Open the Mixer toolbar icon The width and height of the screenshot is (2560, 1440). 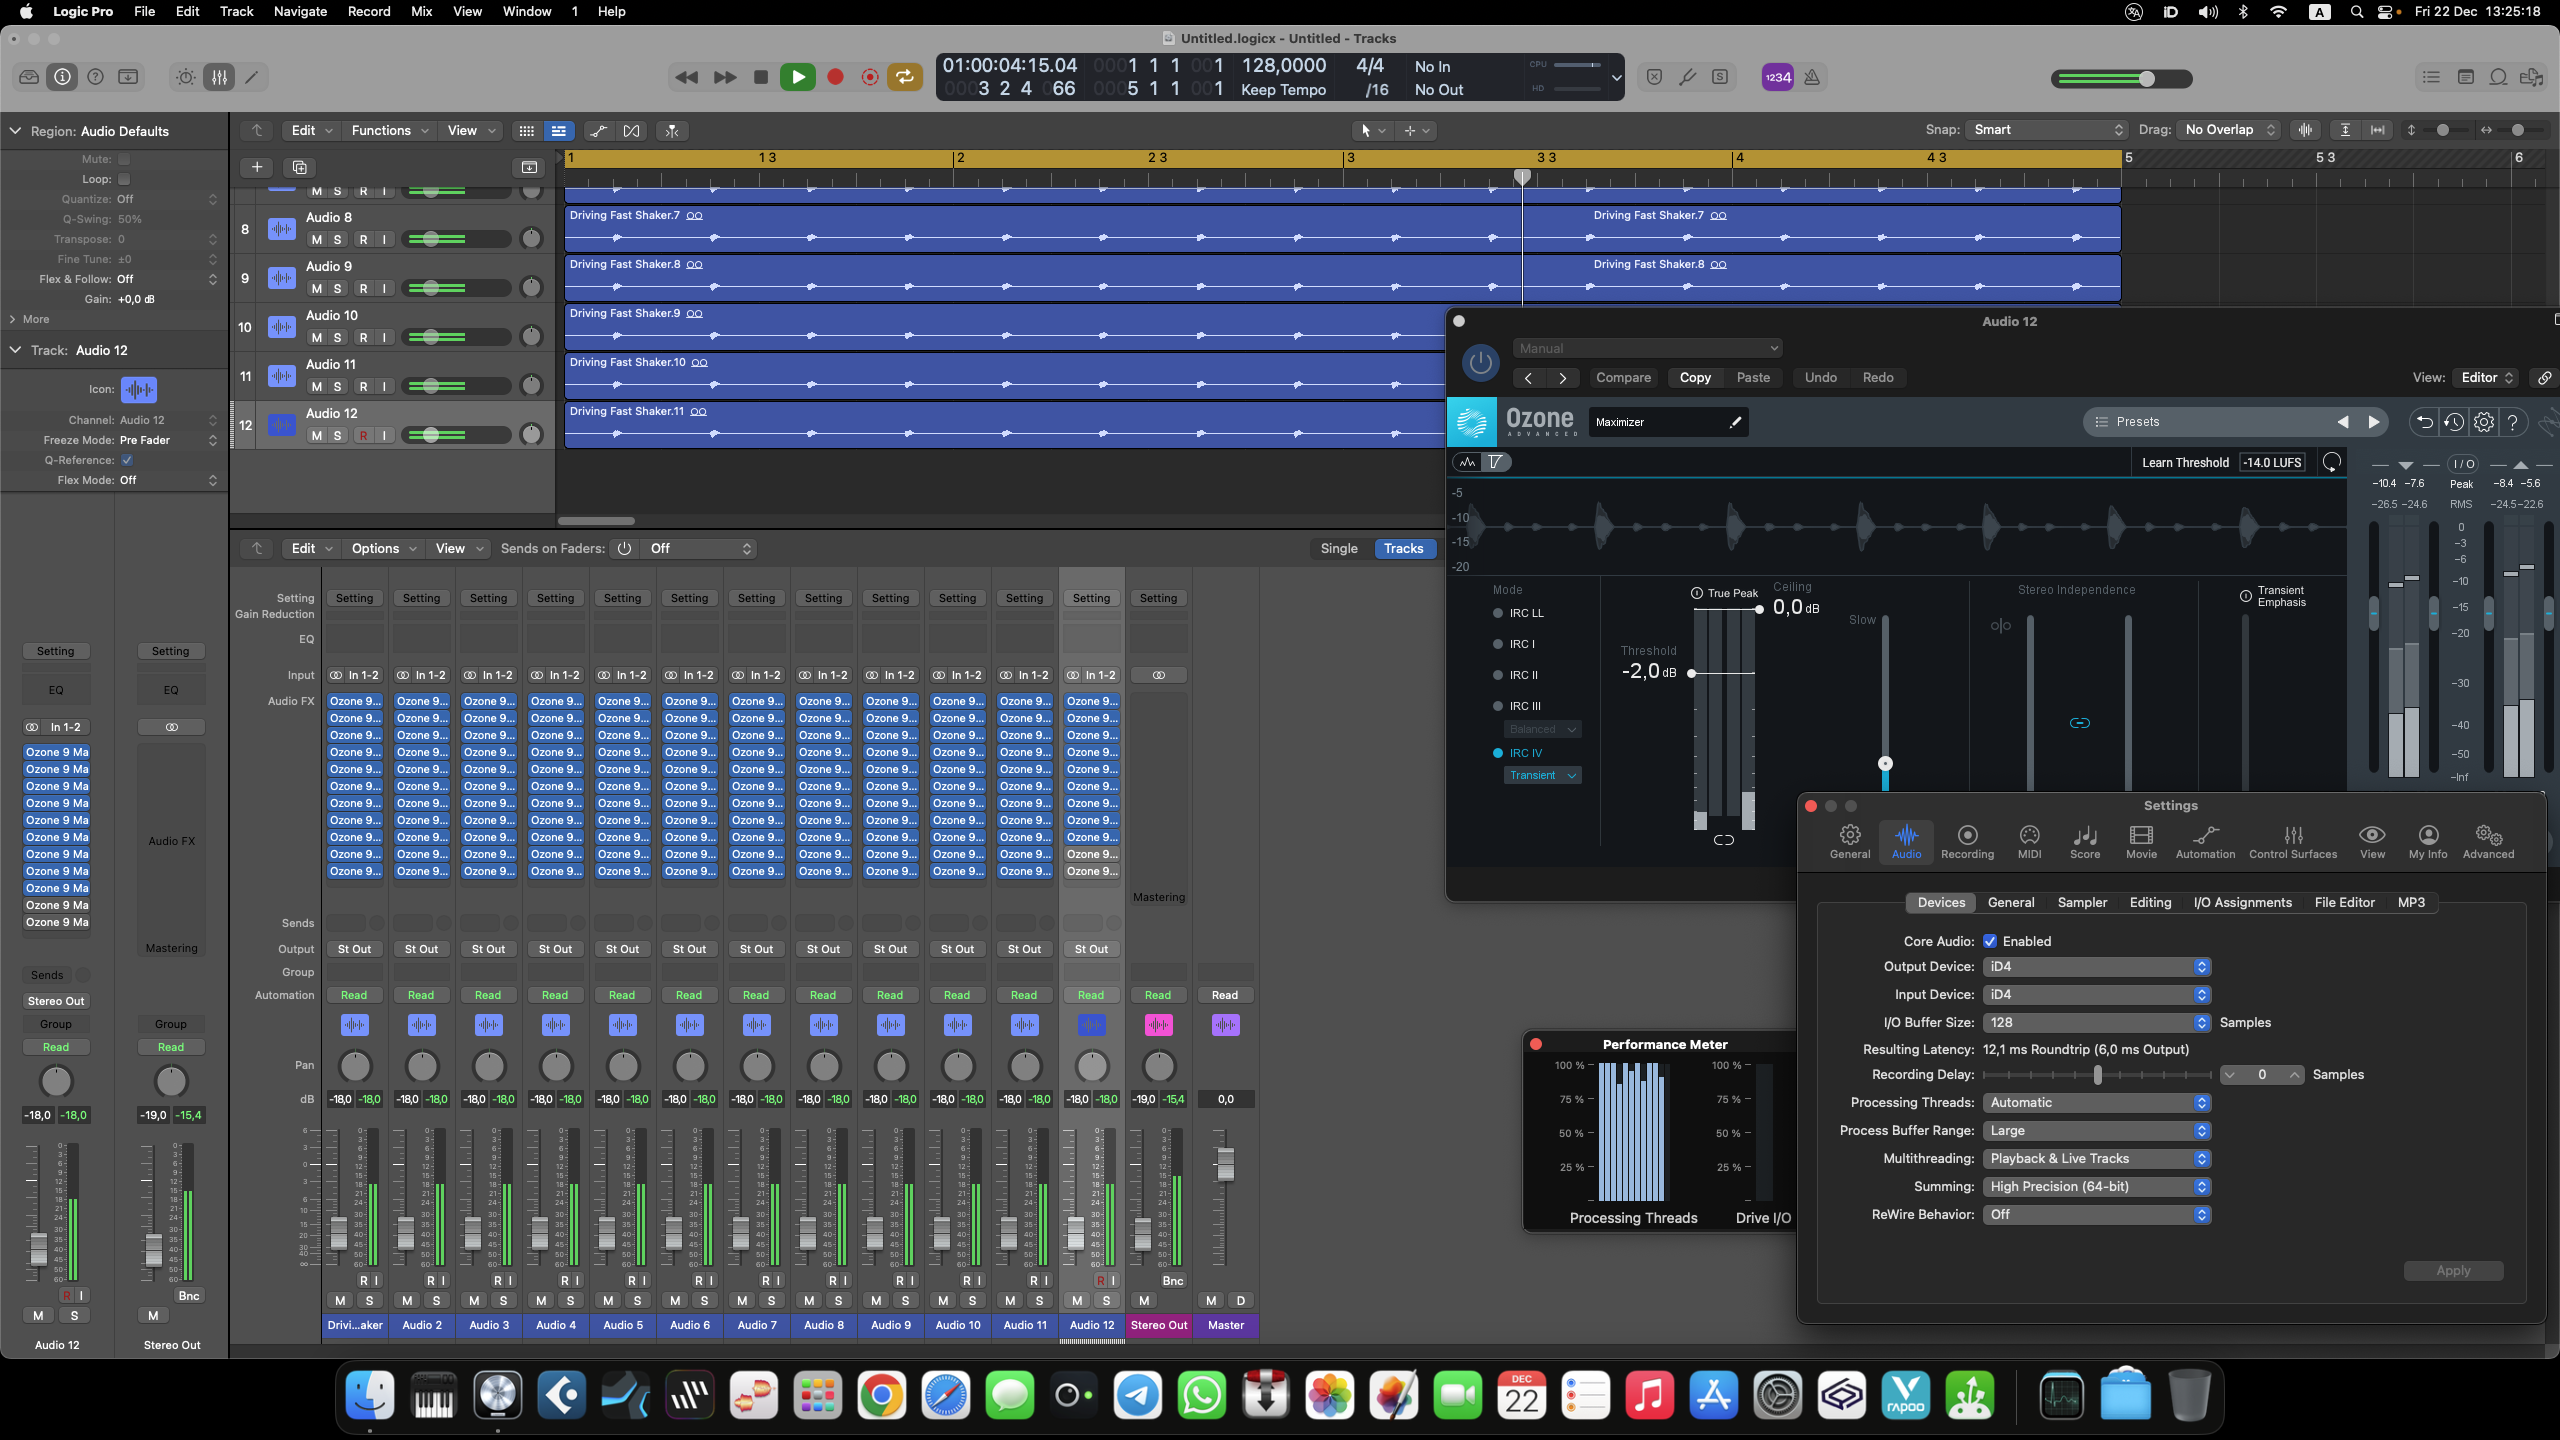point(219,77)
